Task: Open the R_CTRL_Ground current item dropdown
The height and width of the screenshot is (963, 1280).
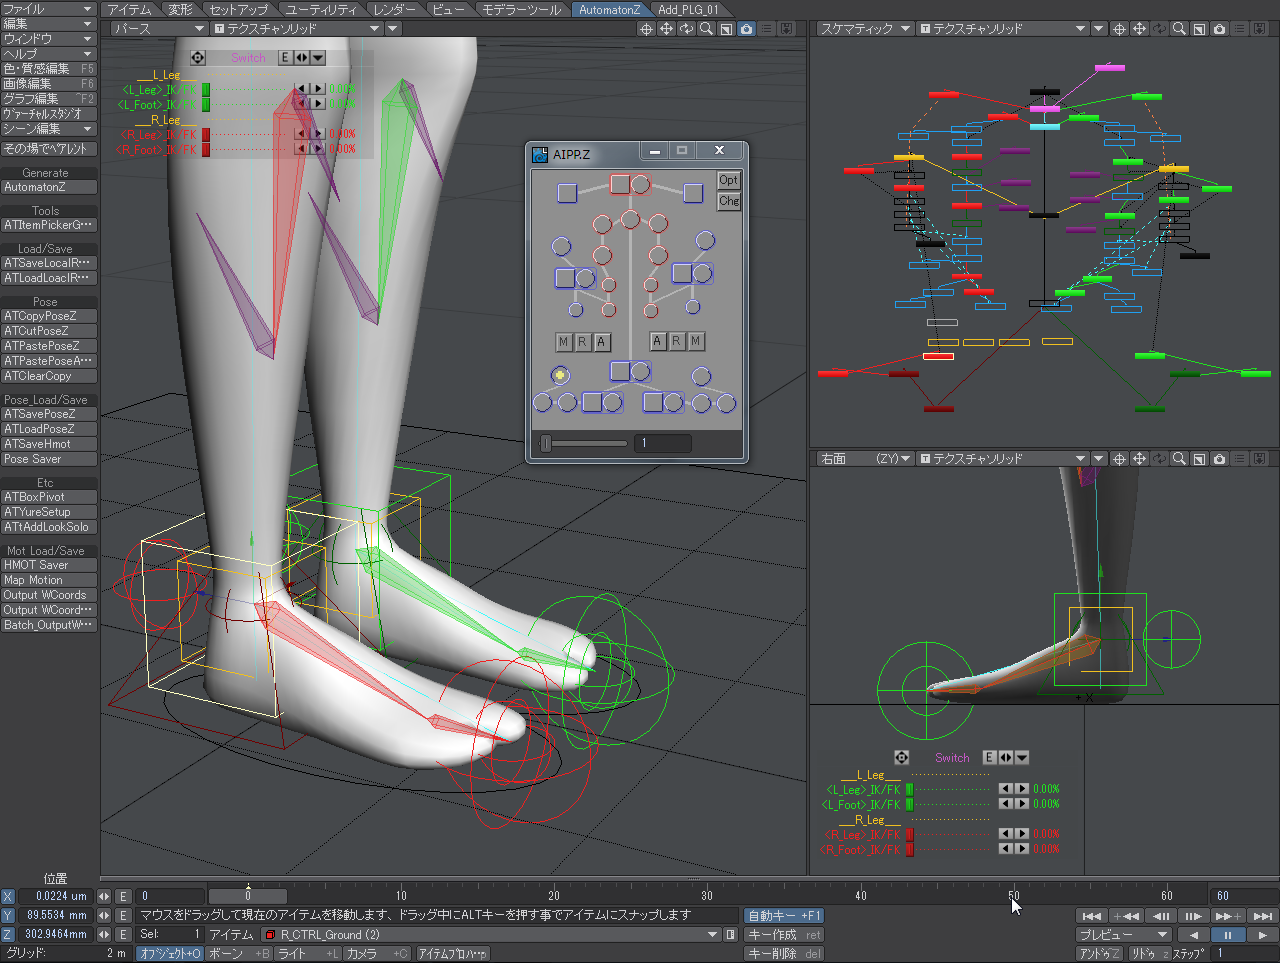Action: (712, 935)
